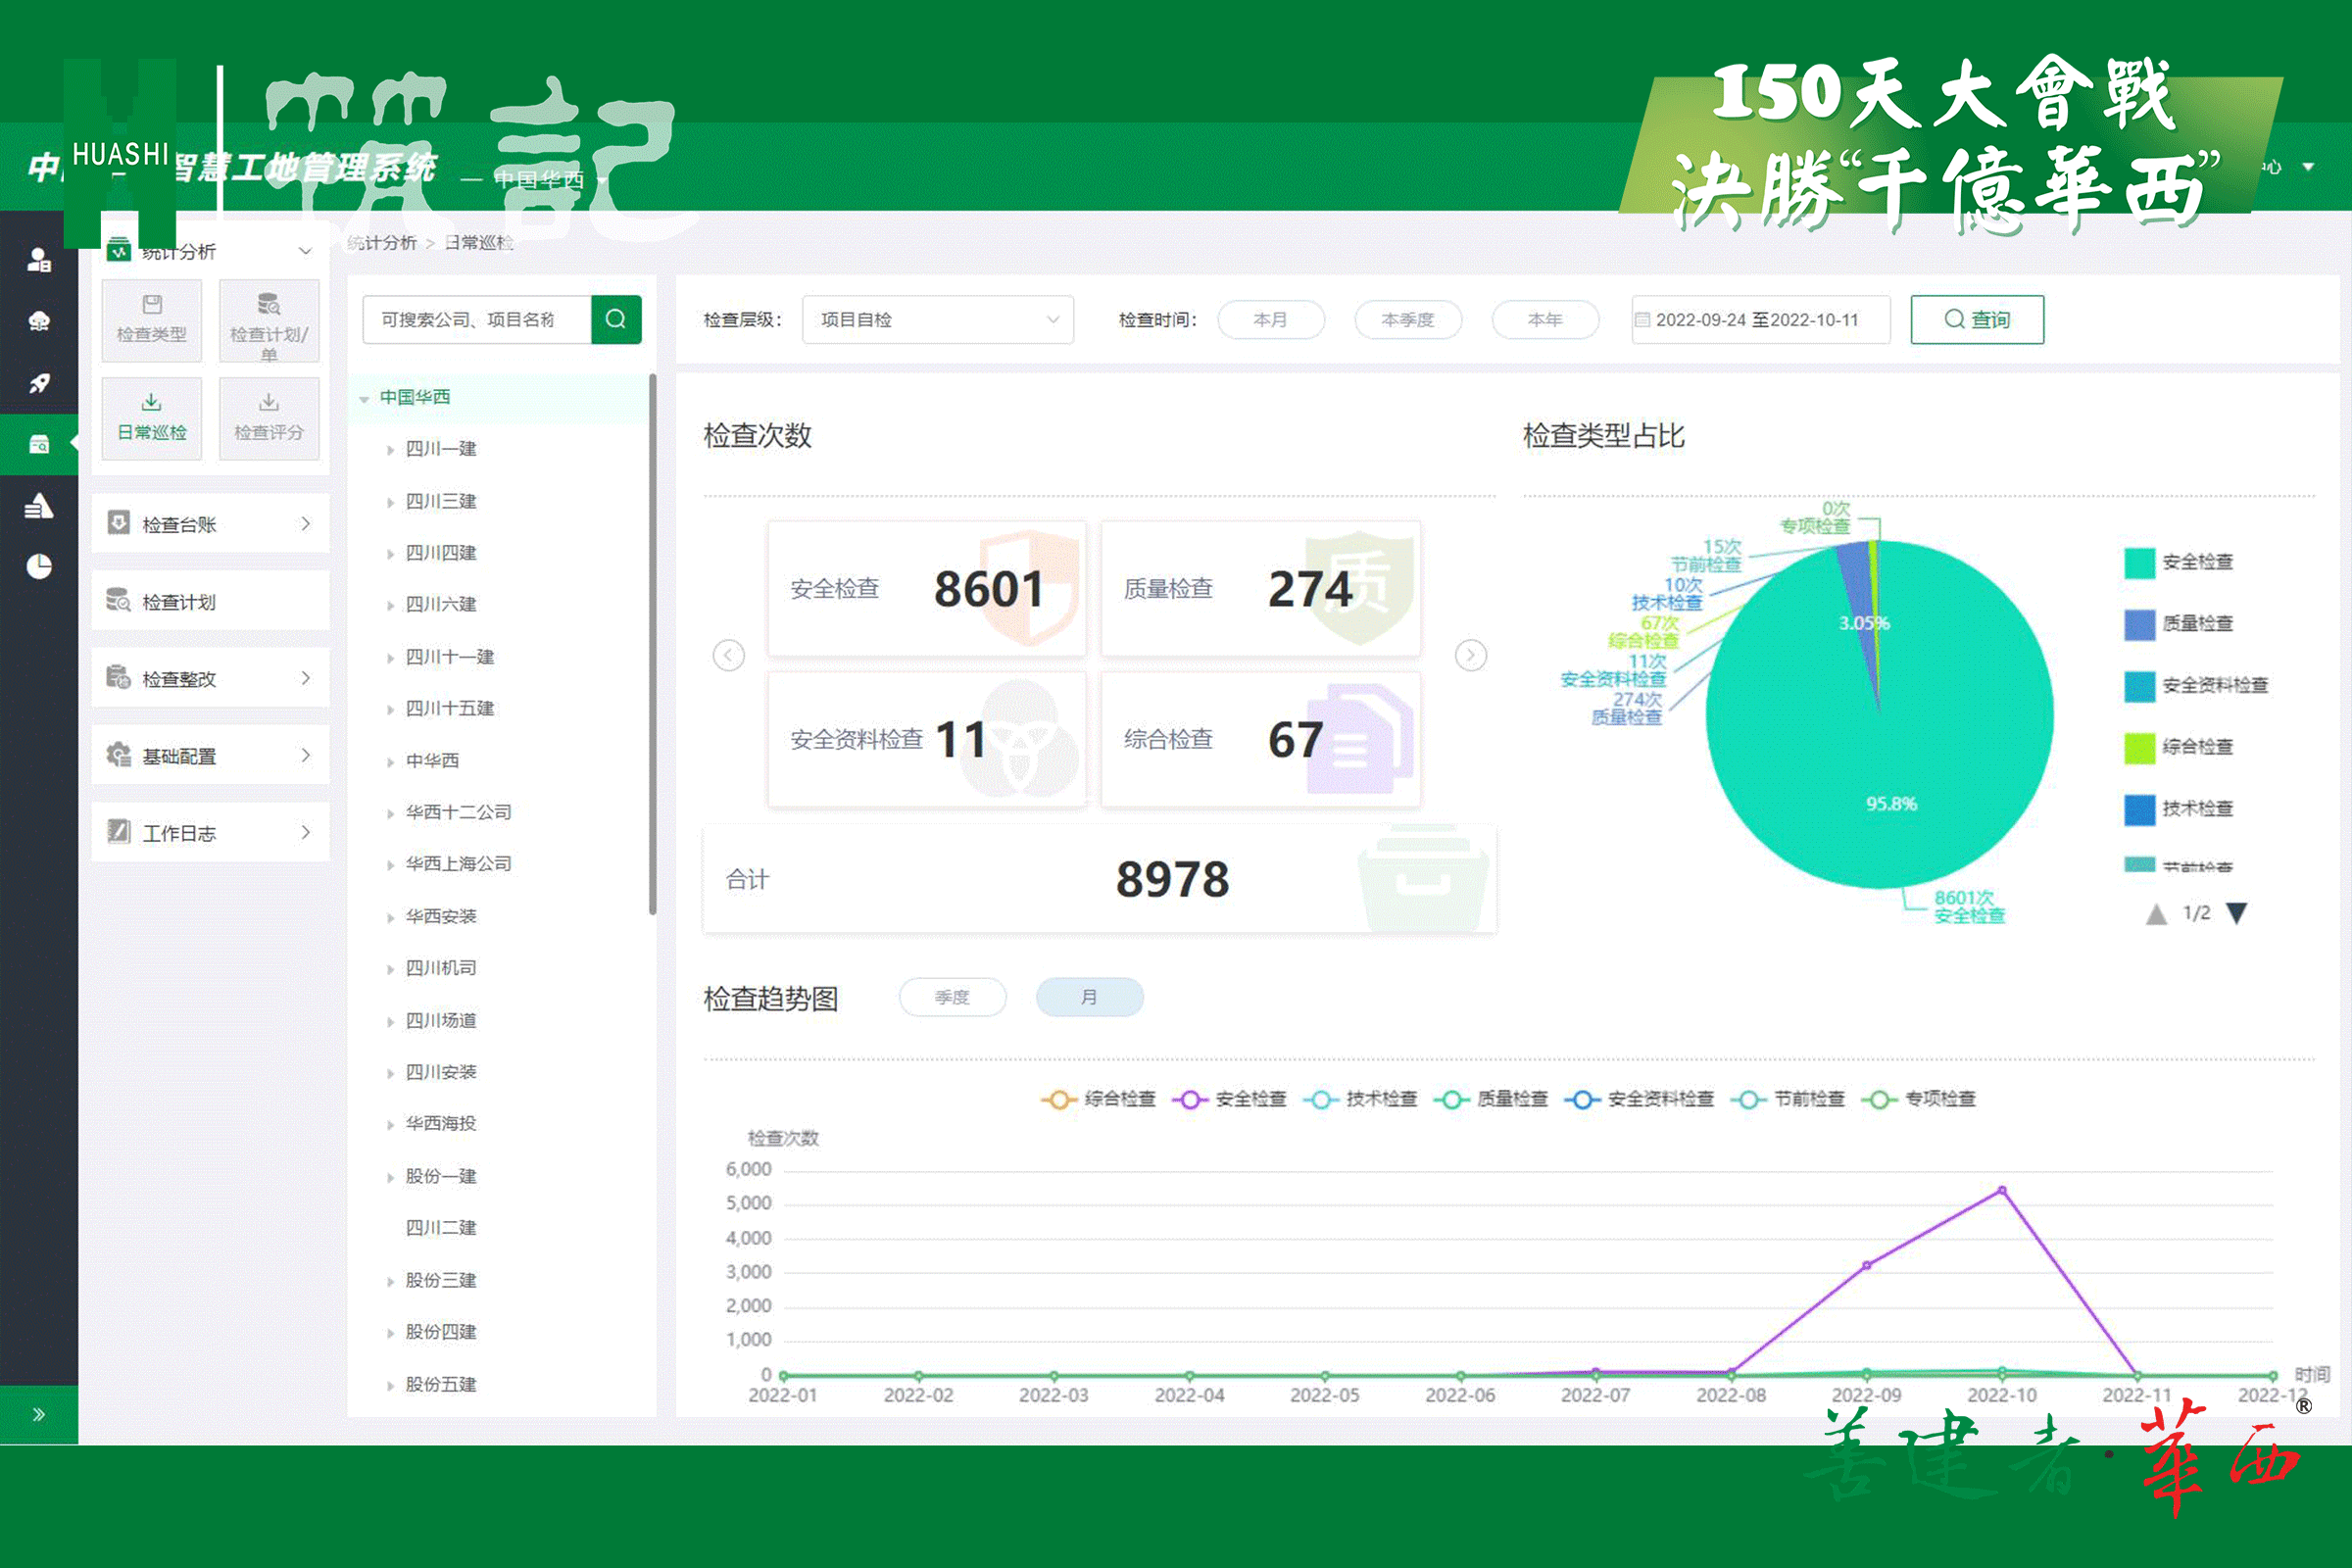The image size is (2352, 1568).
Task: Toggle 综合检查 series in trend legend
Action: 1099,1099
